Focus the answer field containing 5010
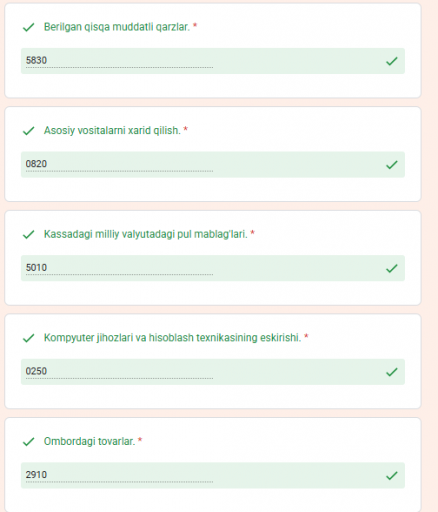The width and height of the screenshot is (438, 512). pos(213,268)
